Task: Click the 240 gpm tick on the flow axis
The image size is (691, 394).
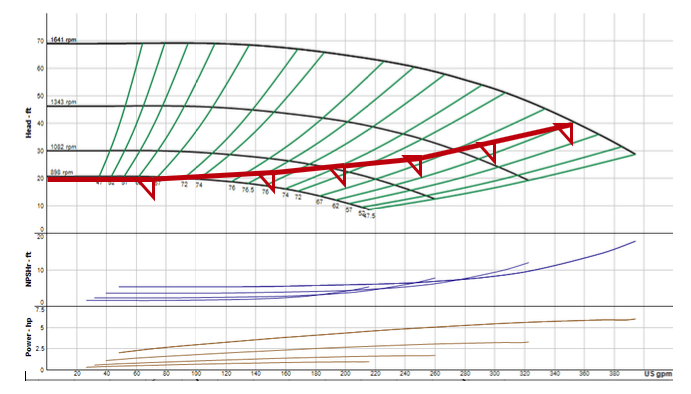Action: [405, 374]
